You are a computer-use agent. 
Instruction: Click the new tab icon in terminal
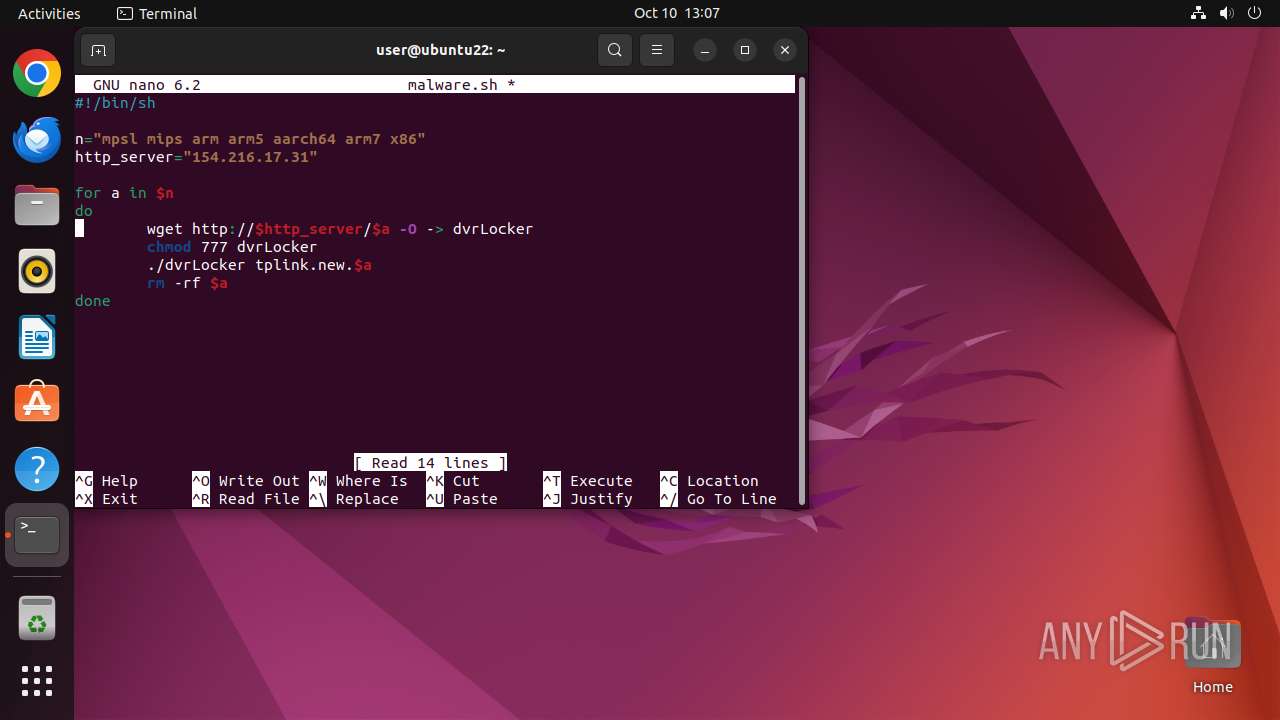98,50
